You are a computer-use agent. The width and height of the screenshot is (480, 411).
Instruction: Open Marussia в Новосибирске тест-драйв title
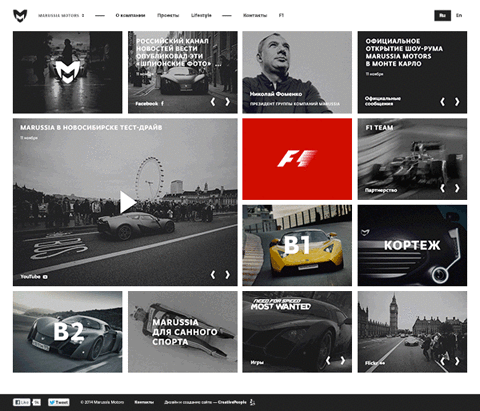[91, 128]
